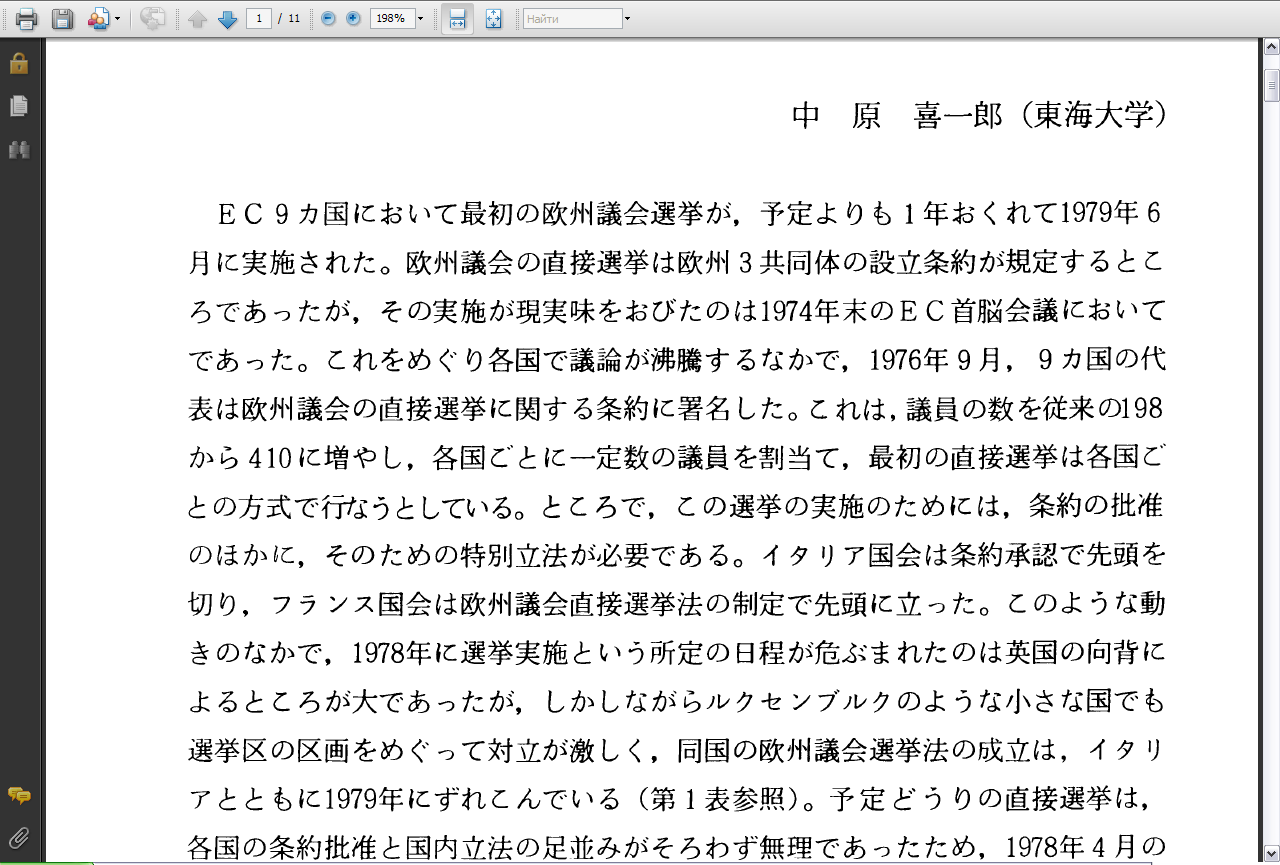Click the current page number field
The width and height of the screenshot is (1280, 865).
tap(259, 19)
